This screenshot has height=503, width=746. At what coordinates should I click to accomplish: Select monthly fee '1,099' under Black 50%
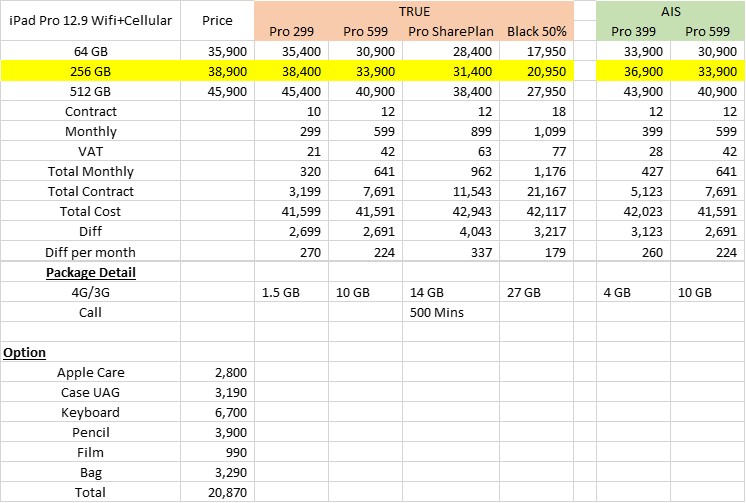point(537,131)
